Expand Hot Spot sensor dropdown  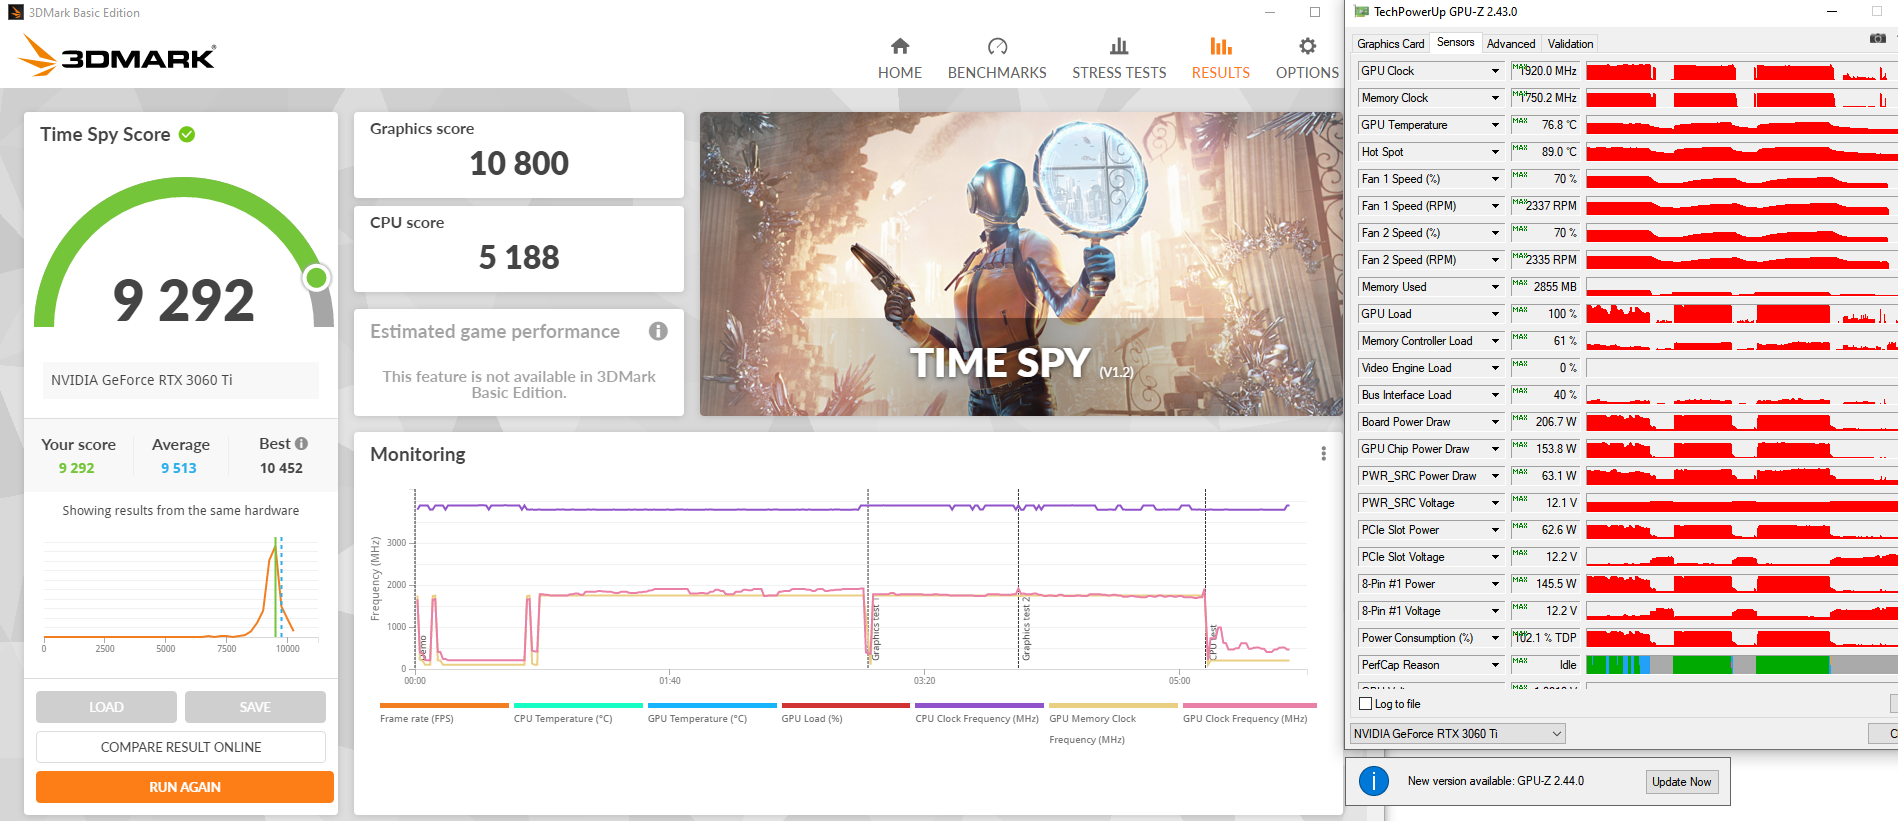1495,152
